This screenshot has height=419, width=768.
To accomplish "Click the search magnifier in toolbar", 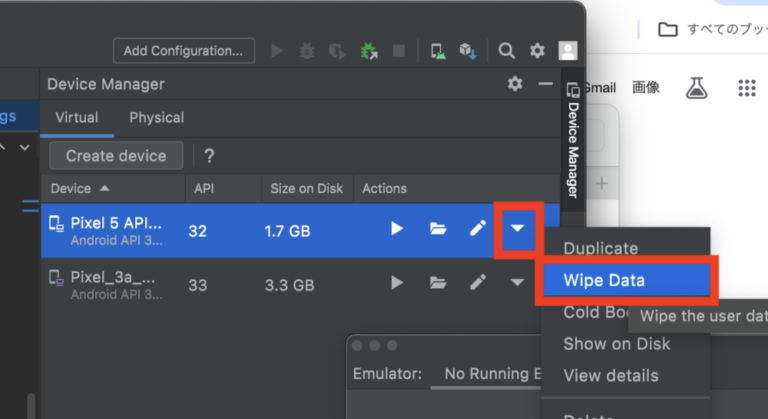I will (x=507, y=50).
